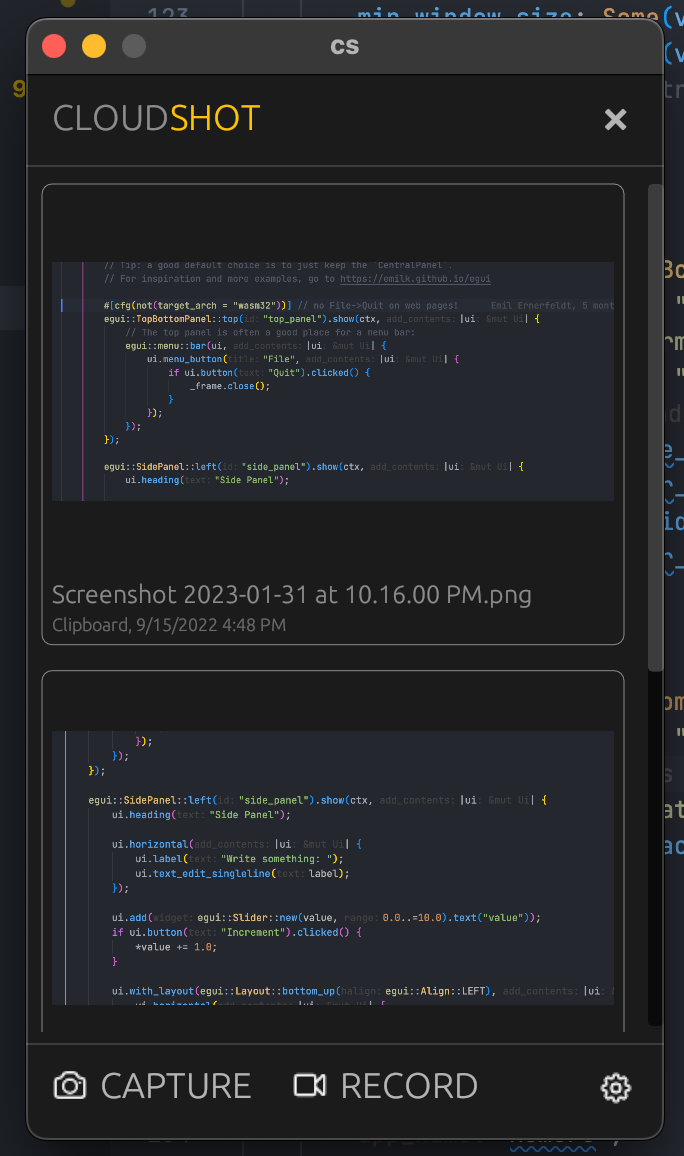Screen dimensions: 684x1156
Task: Click the gray disabled zoom window button
Action: 133,46
